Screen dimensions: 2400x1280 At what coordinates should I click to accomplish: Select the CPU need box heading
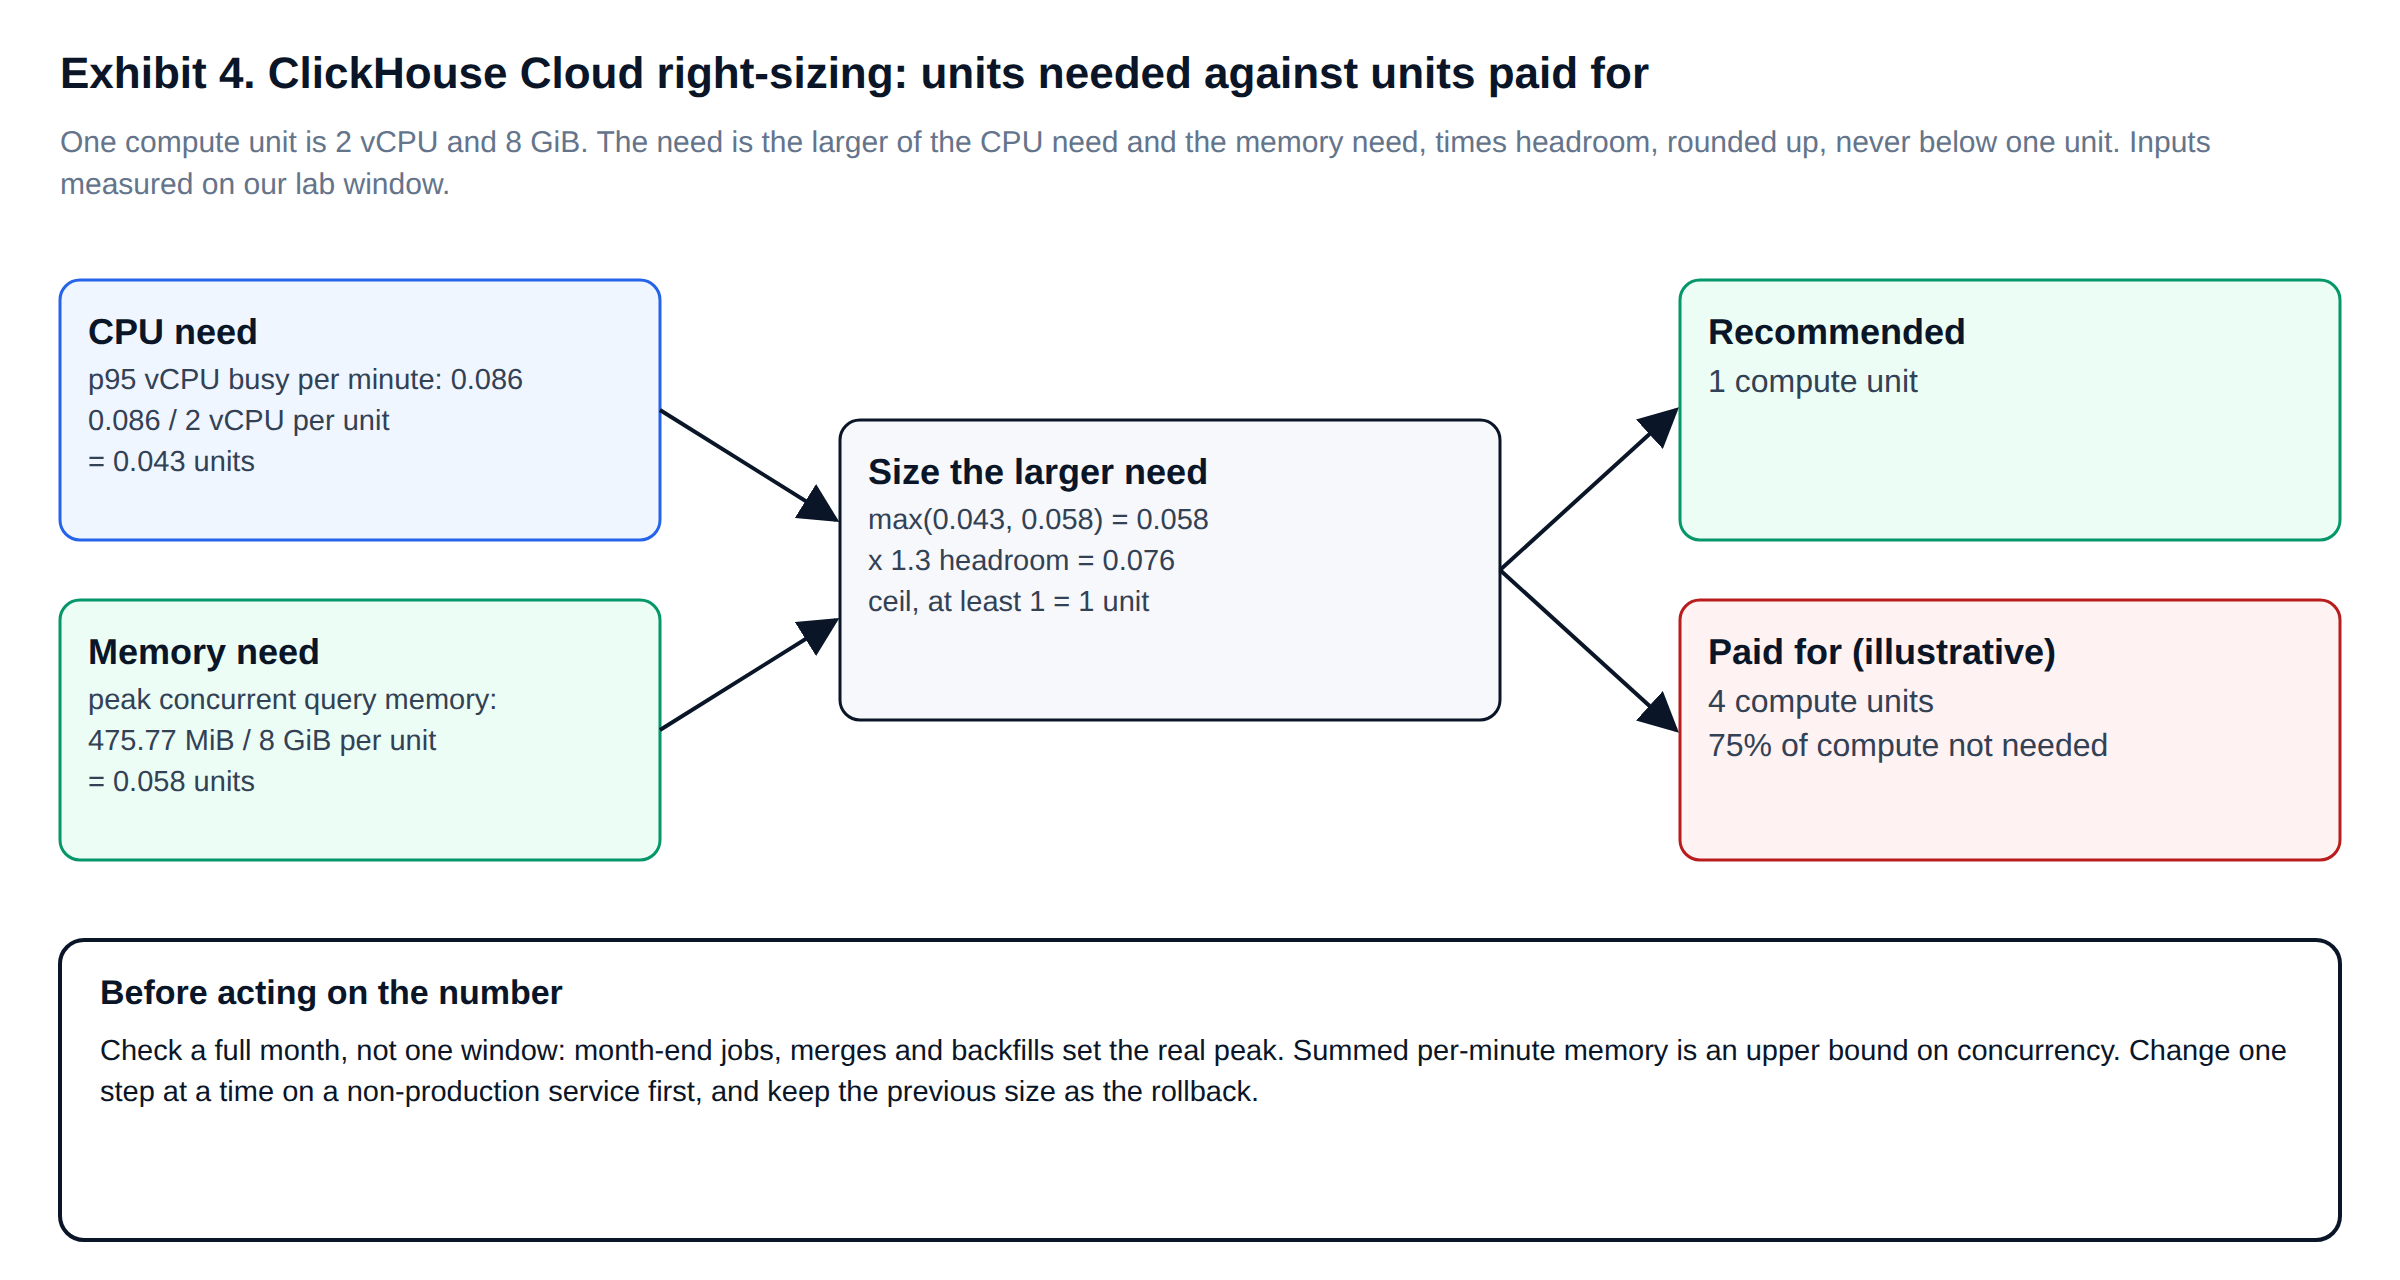click(x=172, y=332)
